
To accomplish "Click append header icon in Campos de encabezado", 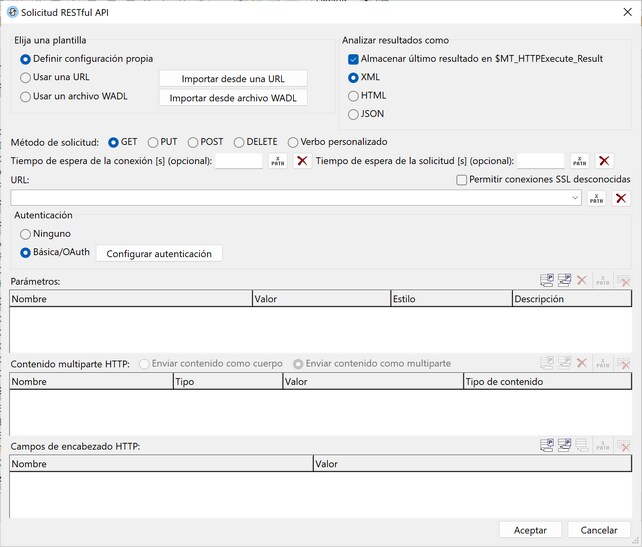I will pos(547,445).
